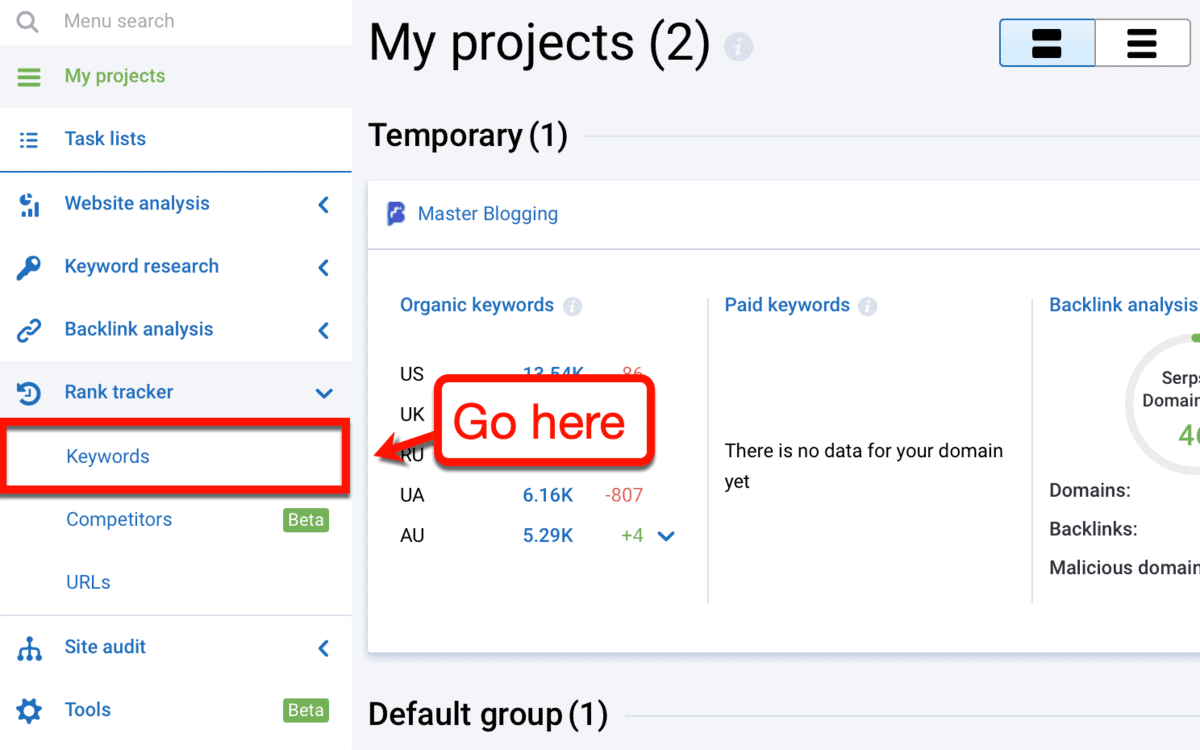Click info icon next to Organic keywords
Viewport: 1200px width, 750px height.
click(573, 306)
